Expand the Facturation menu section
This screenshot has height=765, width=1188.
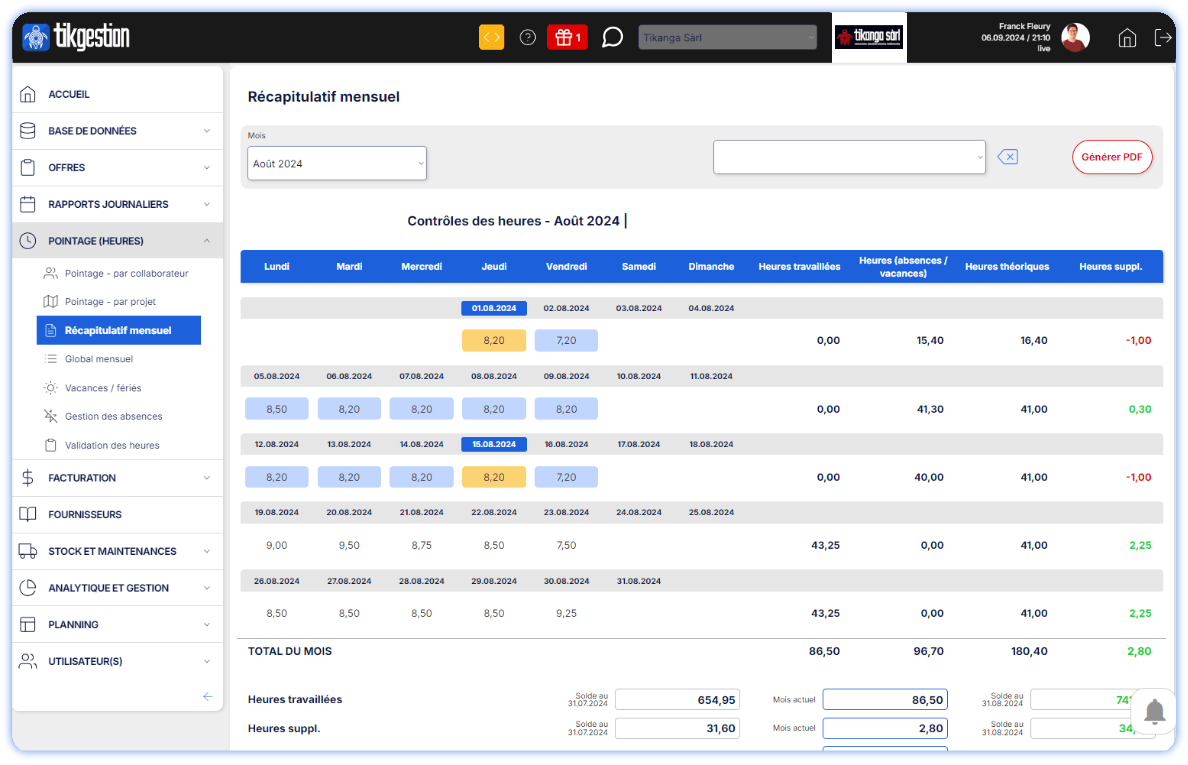click(118, 478)
